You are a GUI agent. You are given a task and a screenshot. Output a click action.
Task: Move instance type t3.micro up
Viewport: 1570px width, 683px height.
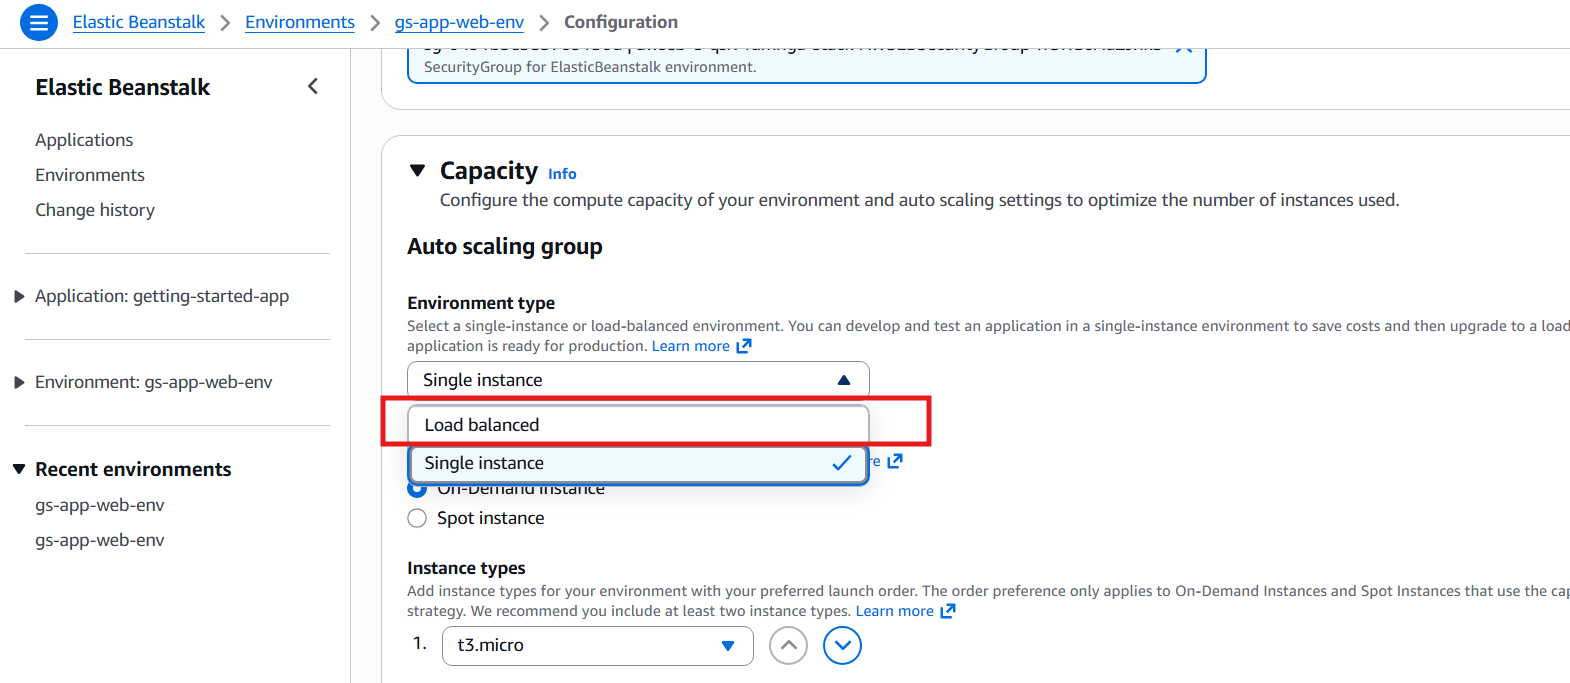coord(788,646)
